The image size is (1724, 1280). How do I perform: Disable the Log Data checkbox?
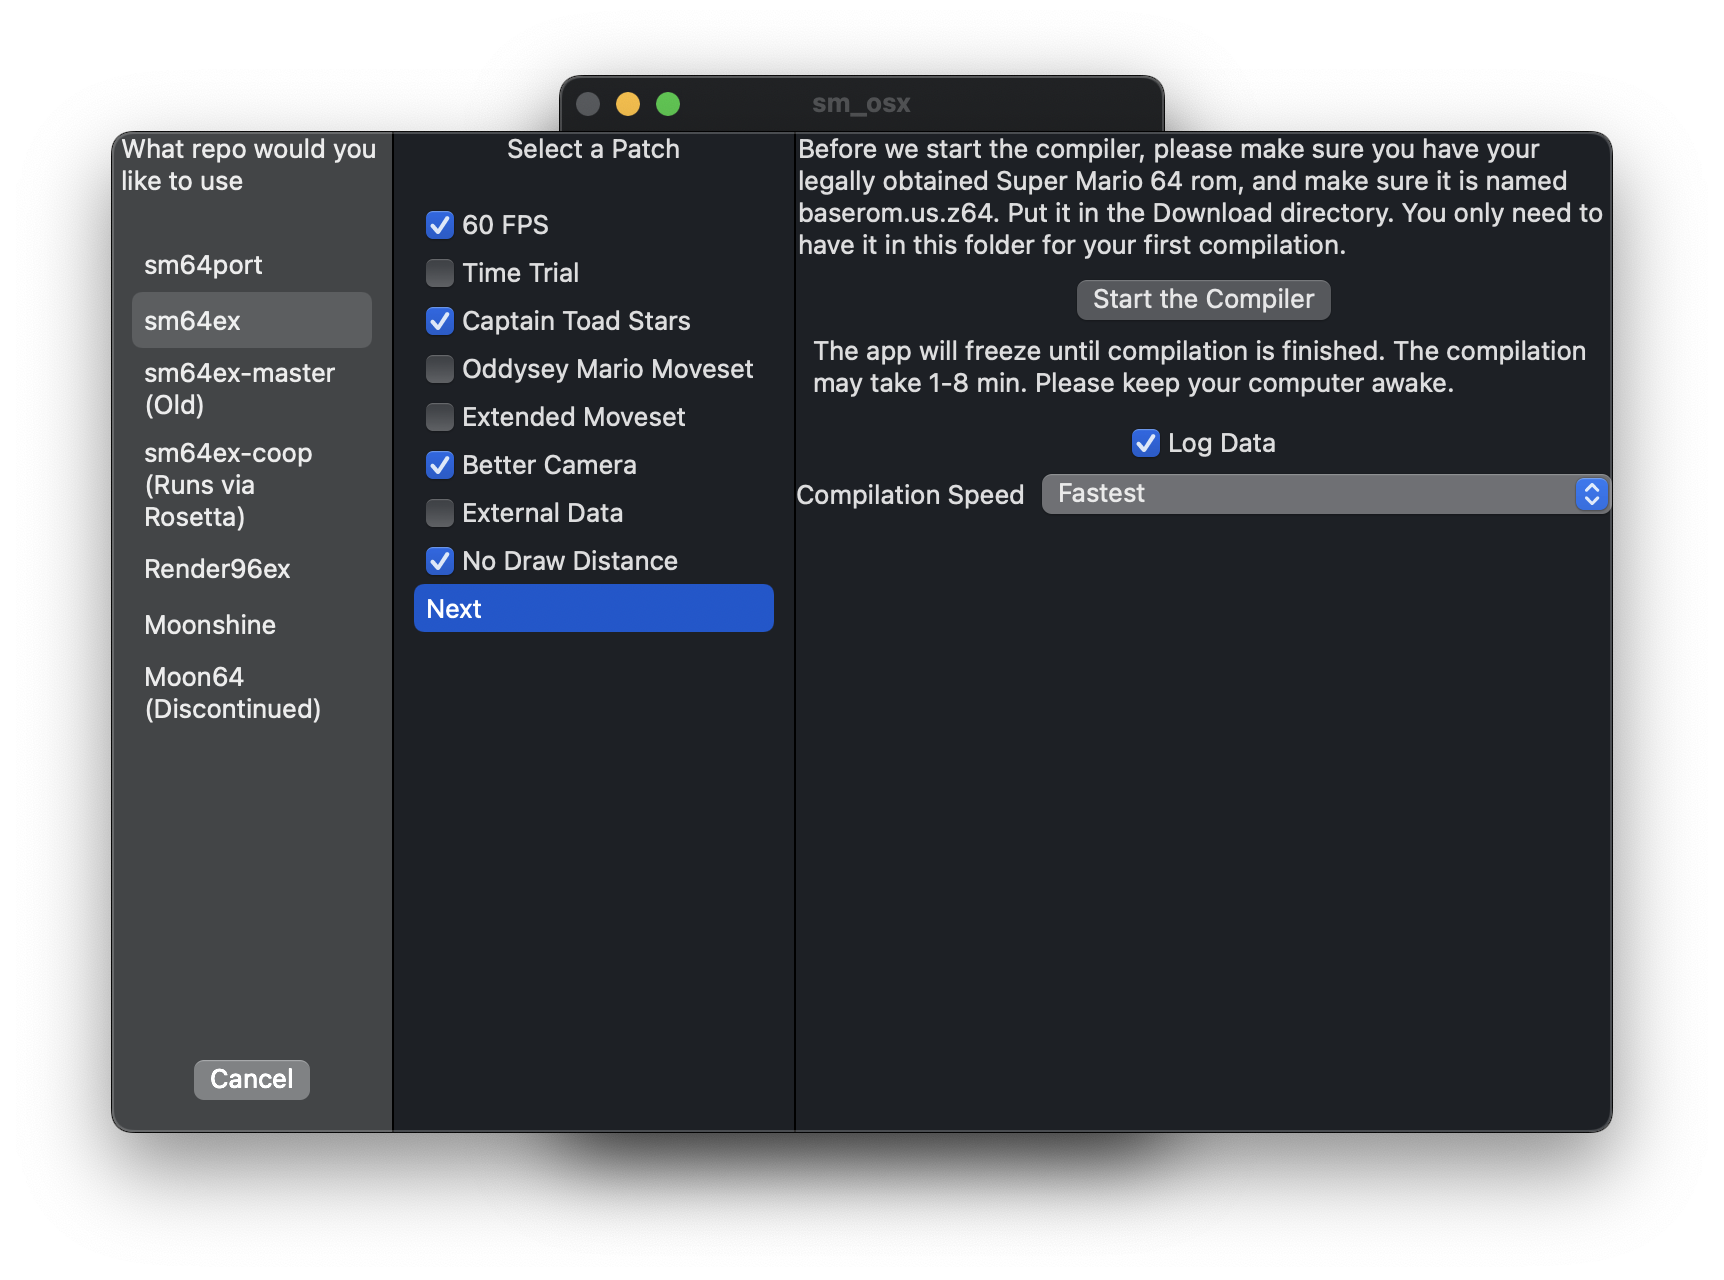pyautogui.click(x=1146, y=443)
